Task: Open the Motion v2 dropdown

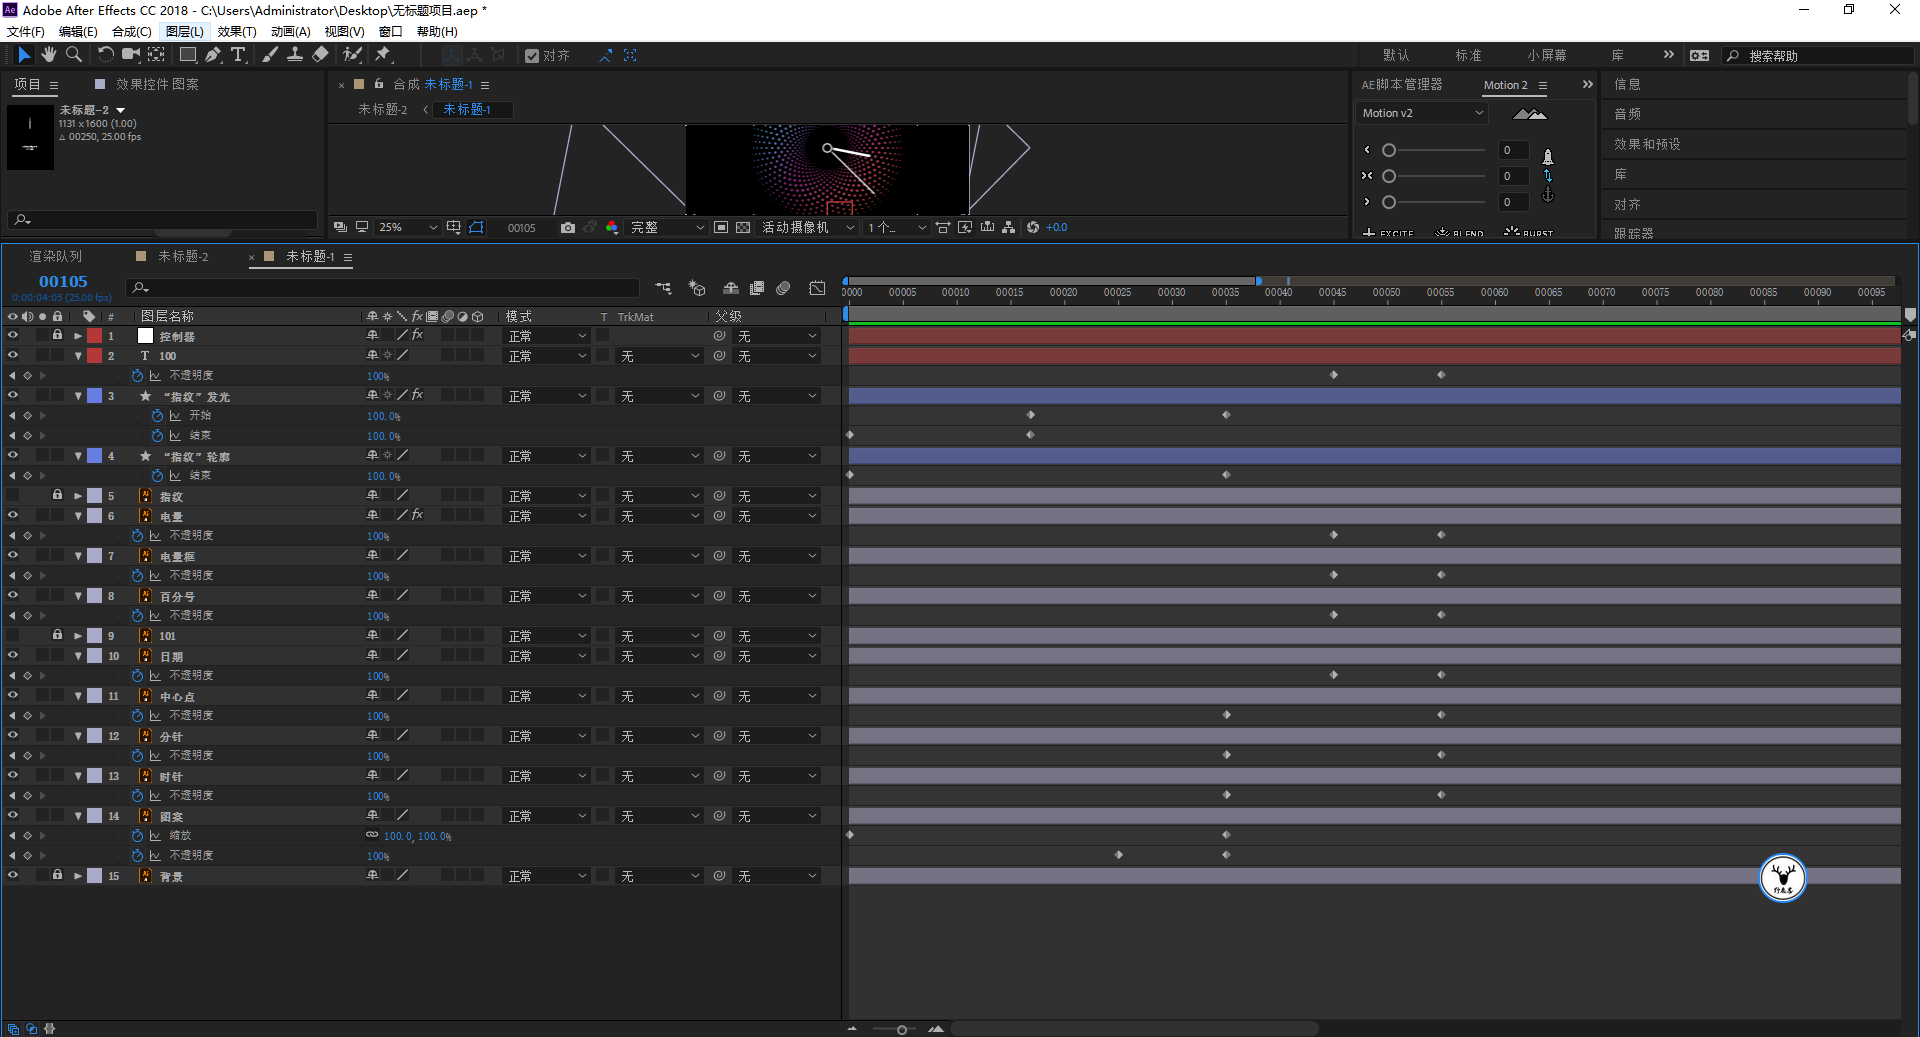Action: 1422,114
